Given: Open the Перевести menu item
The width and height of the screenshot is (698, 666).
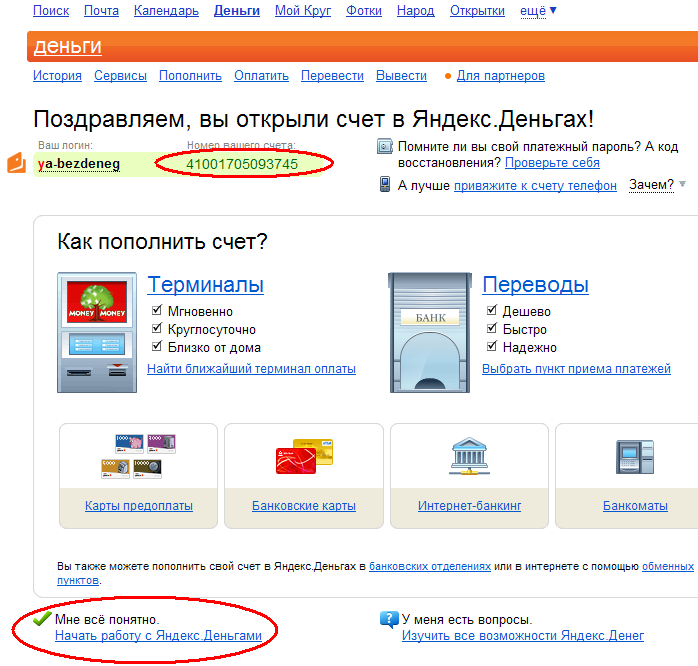Looking at the screenshot, I should 332,76.
